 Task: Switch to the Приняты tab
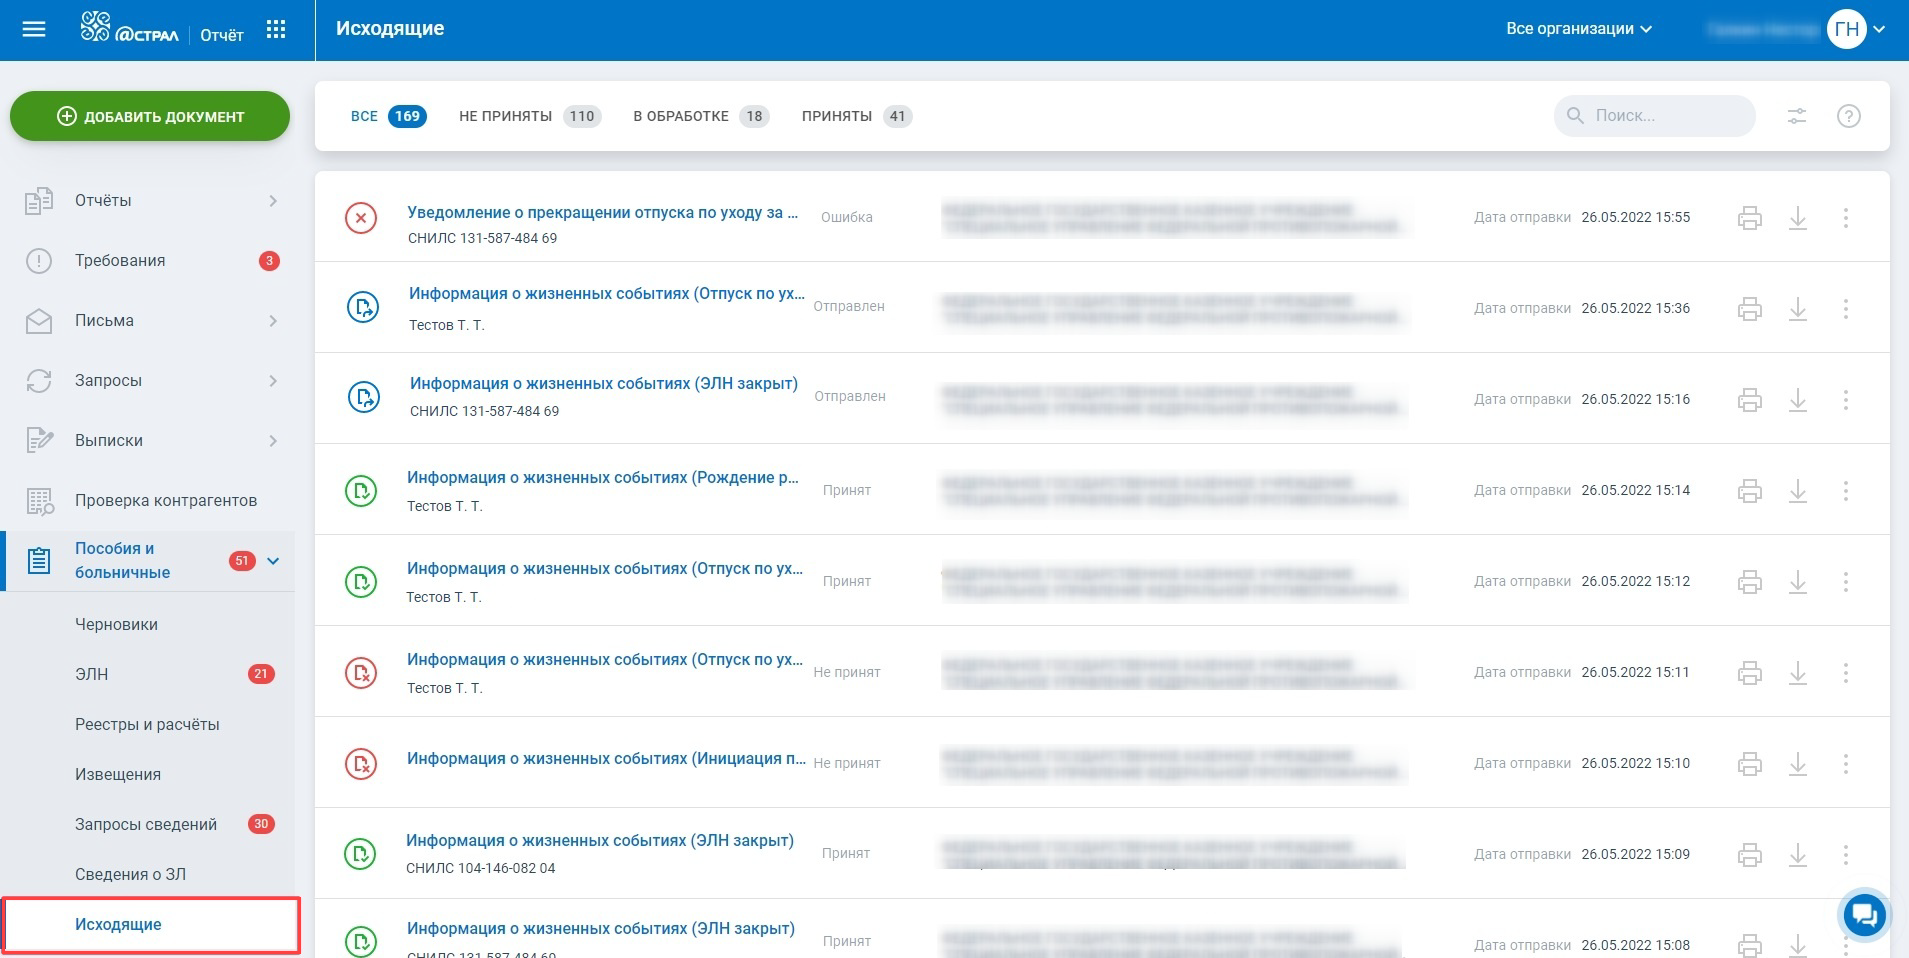(x=855, y=116)
